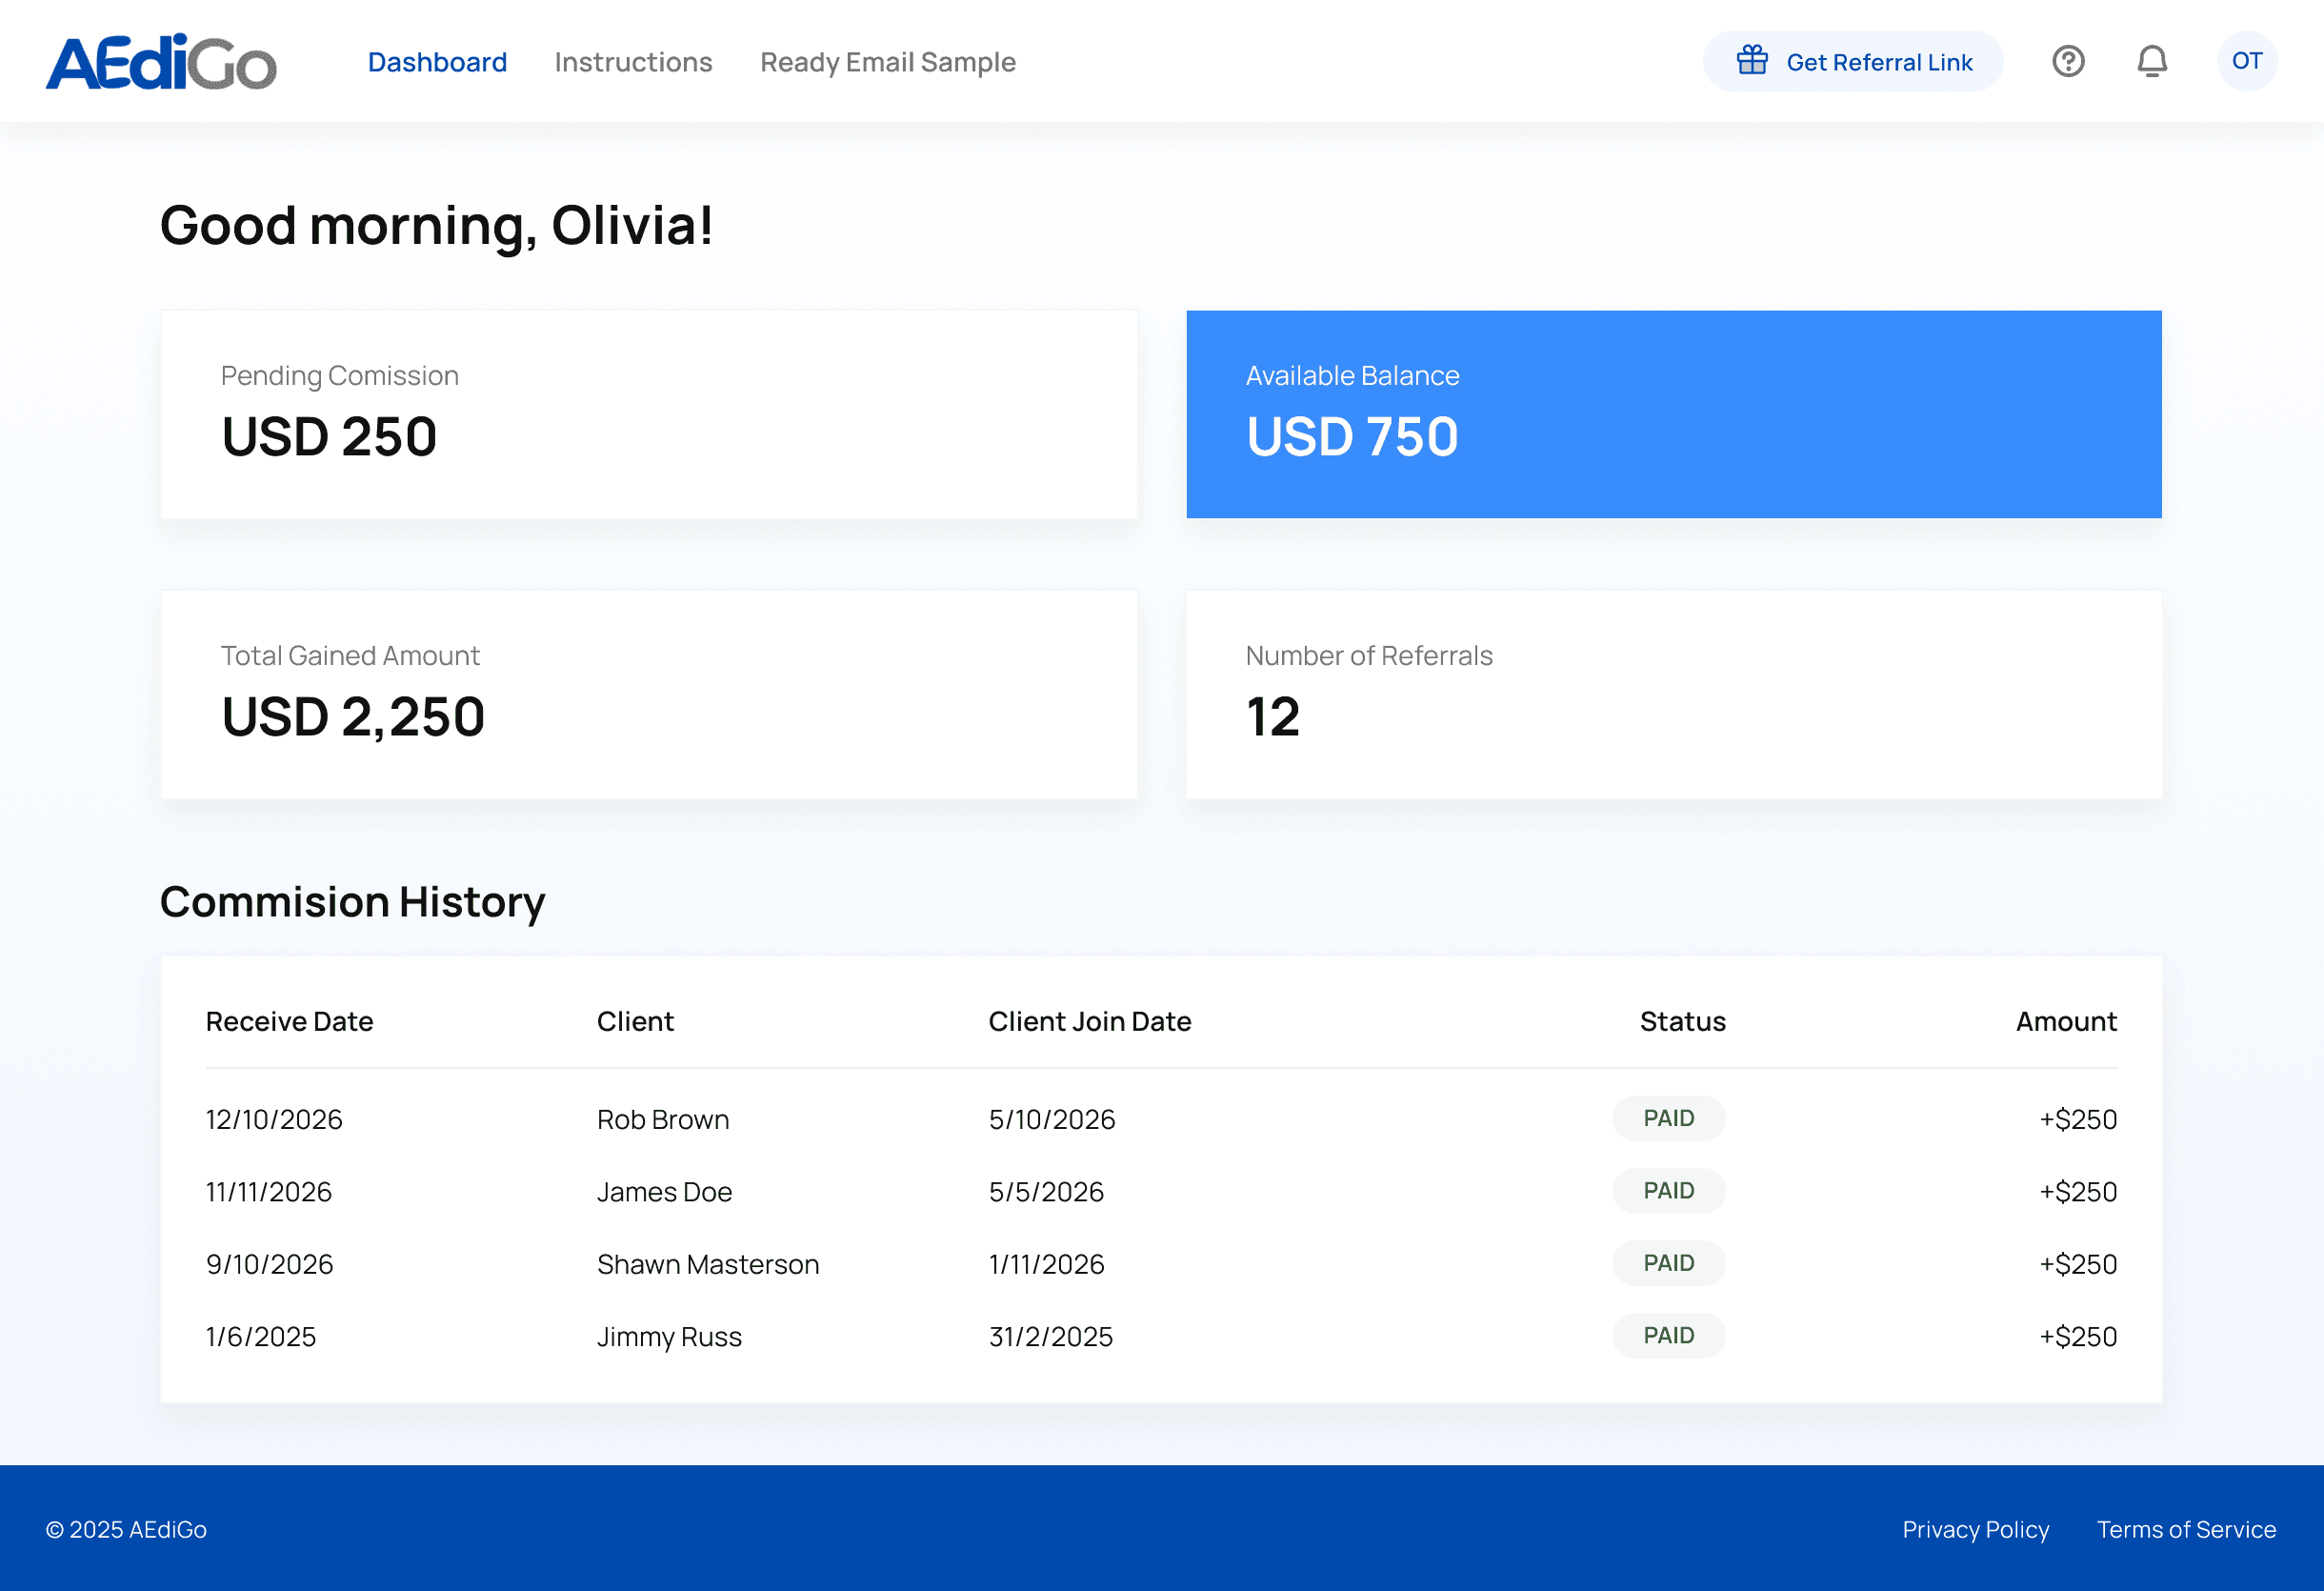Open the Terms of Service
Screen dimensions: 2324x1591
pos(2186,1529)
